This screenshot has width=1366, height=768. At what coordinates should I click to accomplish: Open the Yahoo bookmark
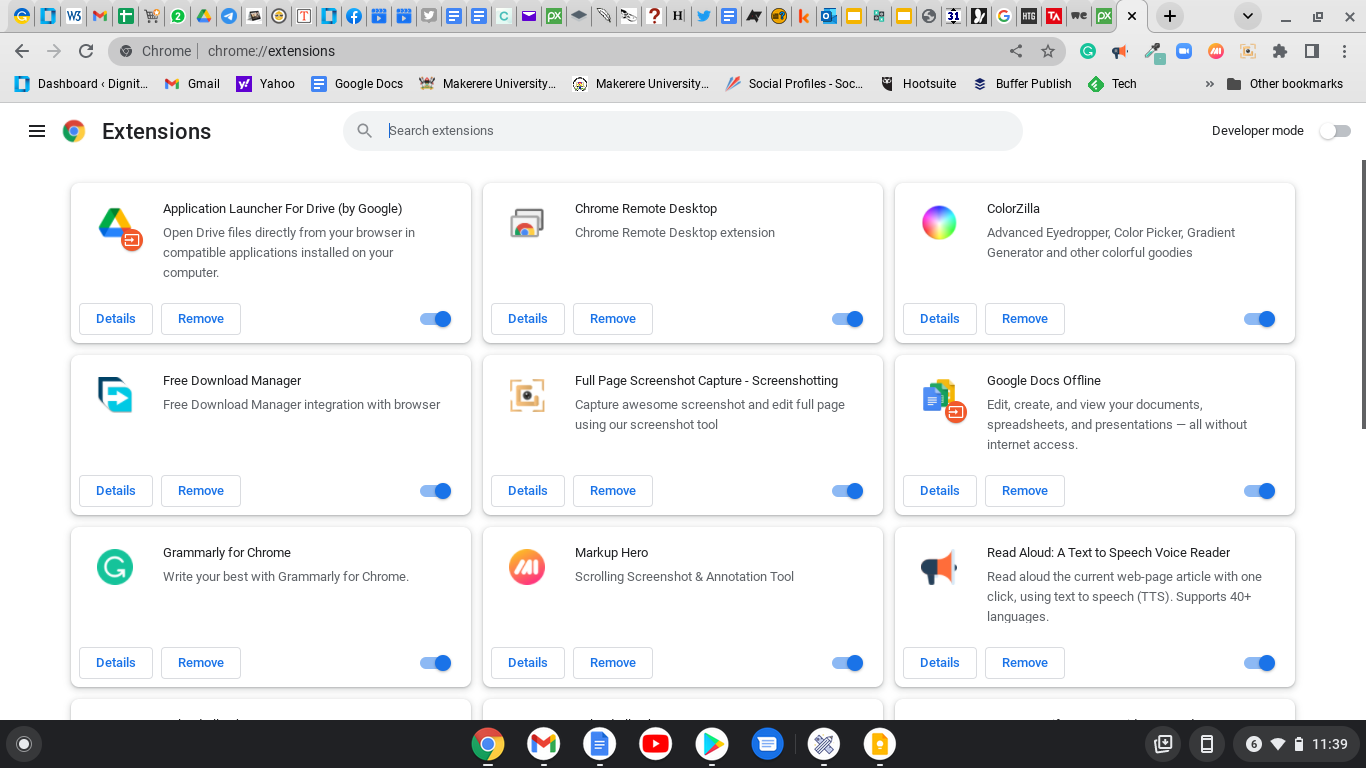[x=265, y=84]
